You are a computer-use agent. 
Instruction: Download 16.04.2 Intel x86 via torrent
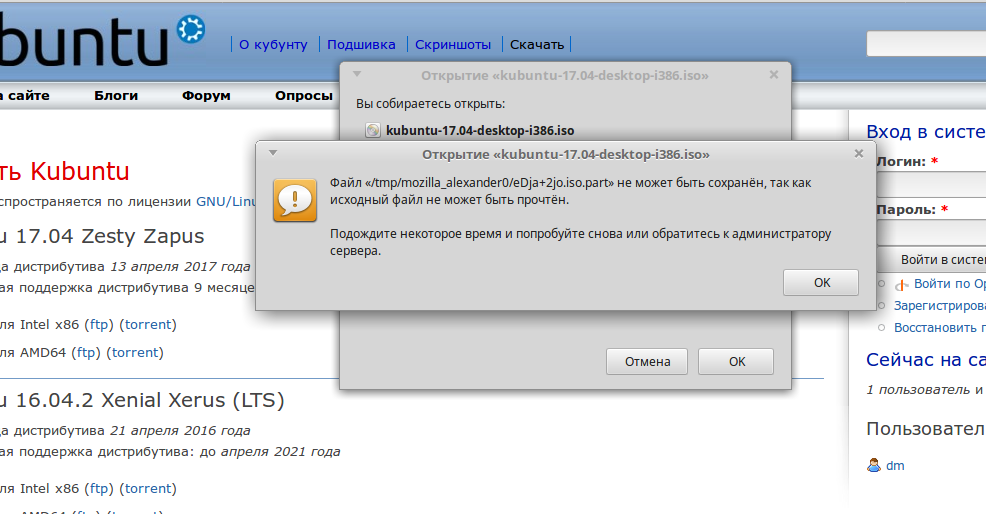tap(148, 488)
